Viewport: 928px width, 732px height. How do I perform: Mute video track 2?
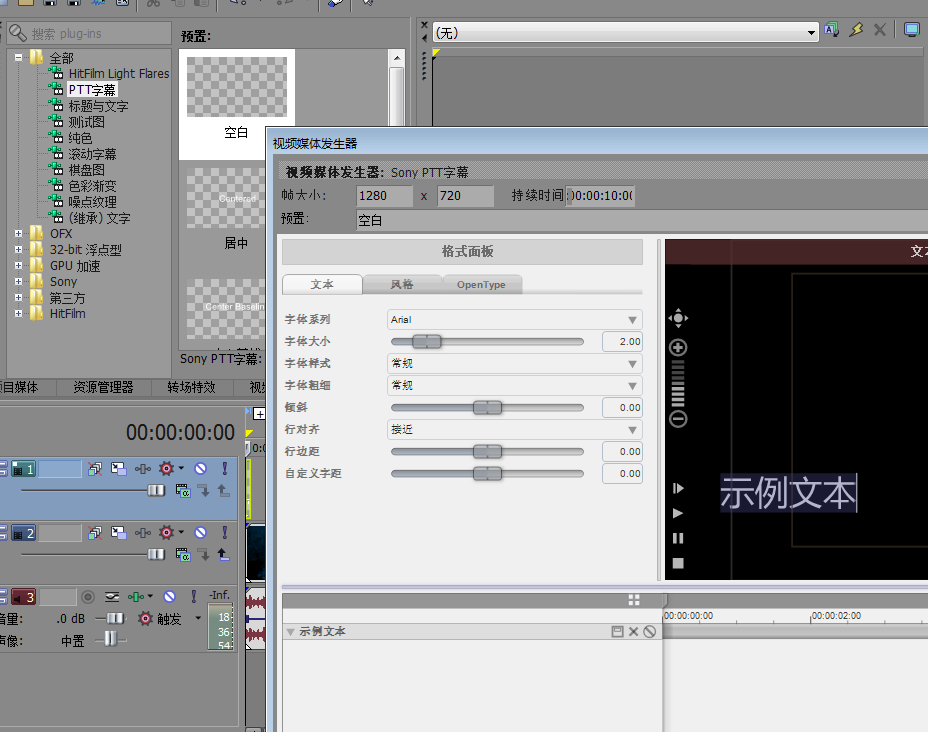pos(201,533)
